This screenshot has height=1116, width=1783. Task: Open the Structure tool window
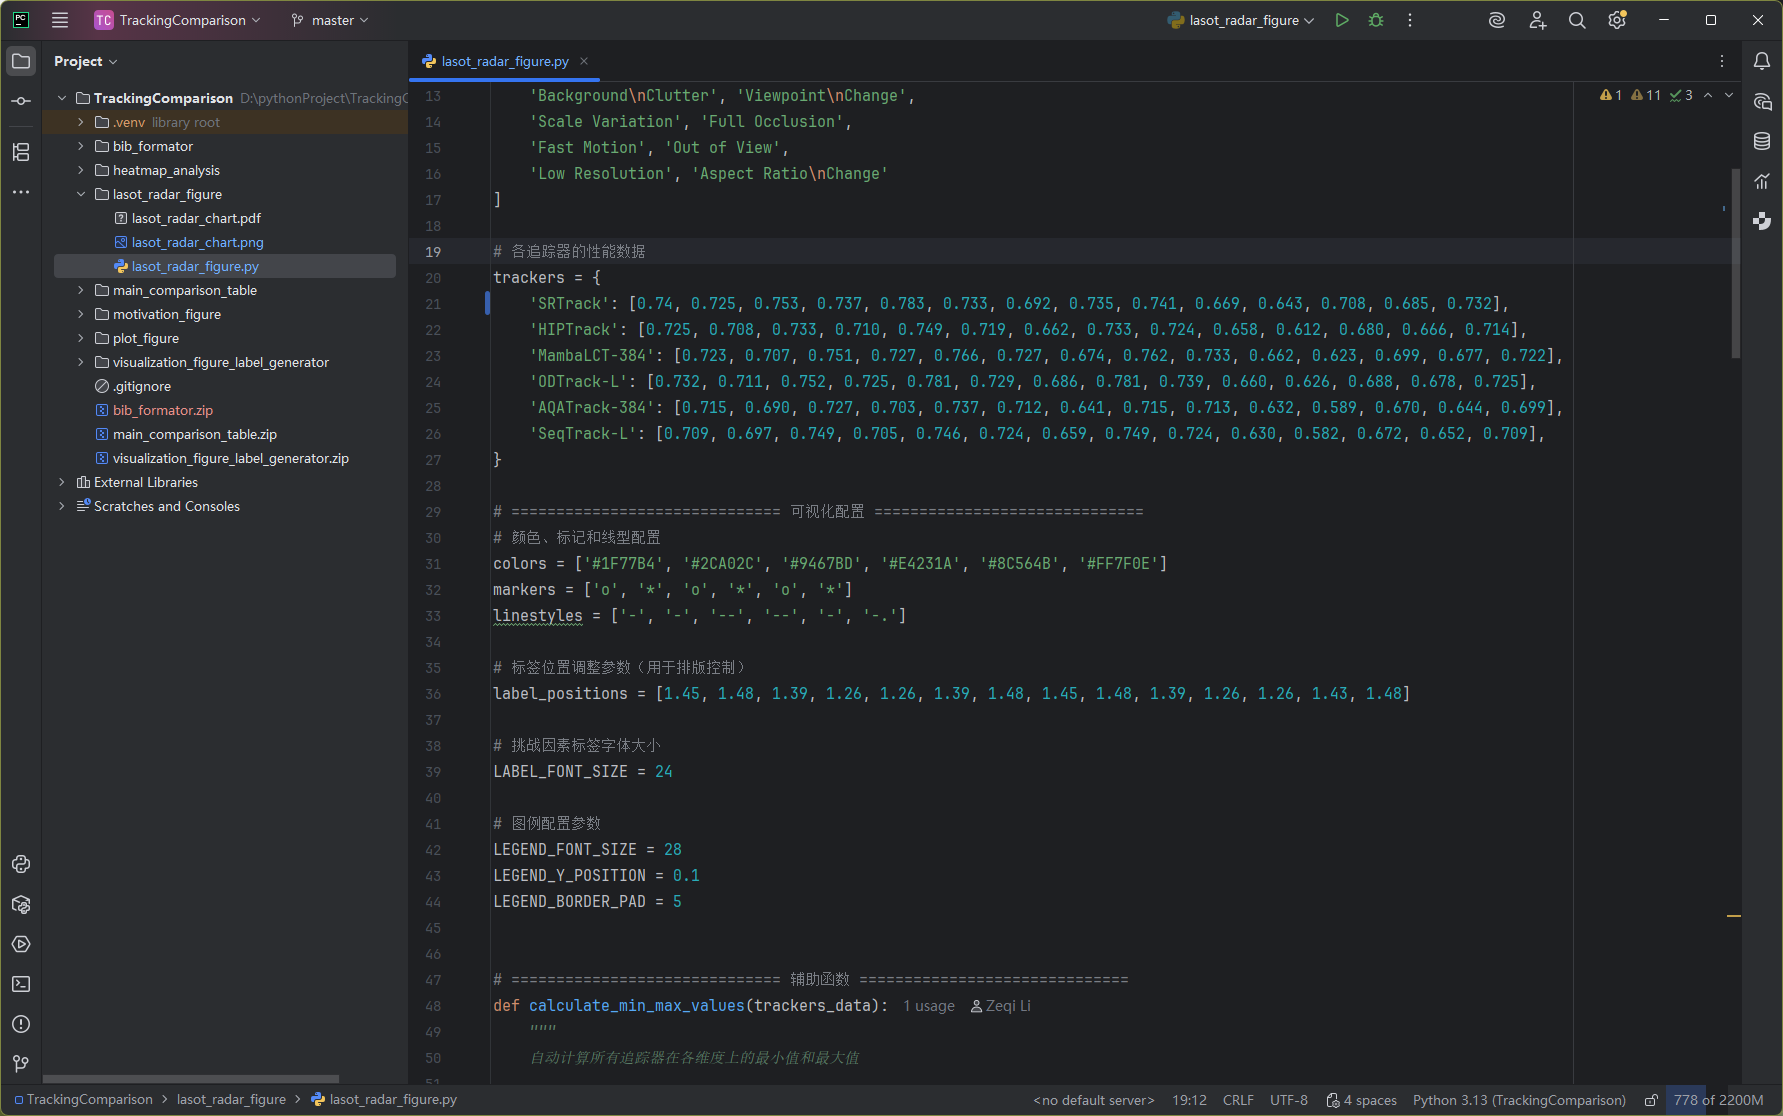(21, 152)
